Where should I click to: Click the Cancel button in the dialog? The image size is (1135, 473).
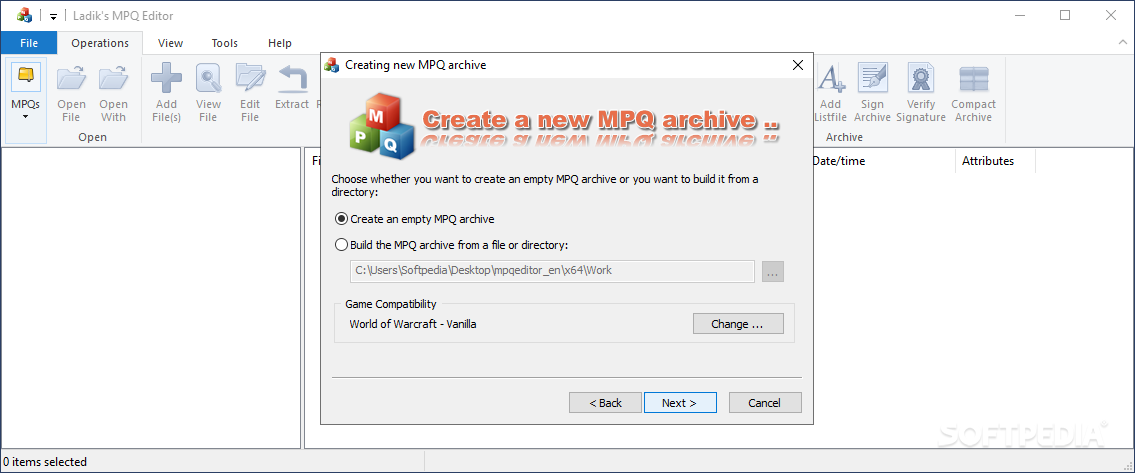click(x=764, y=403)
